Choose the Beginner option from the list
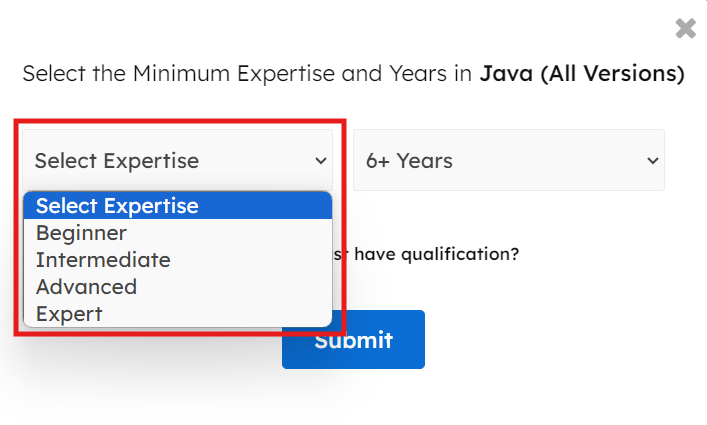 tap(81, 233)
